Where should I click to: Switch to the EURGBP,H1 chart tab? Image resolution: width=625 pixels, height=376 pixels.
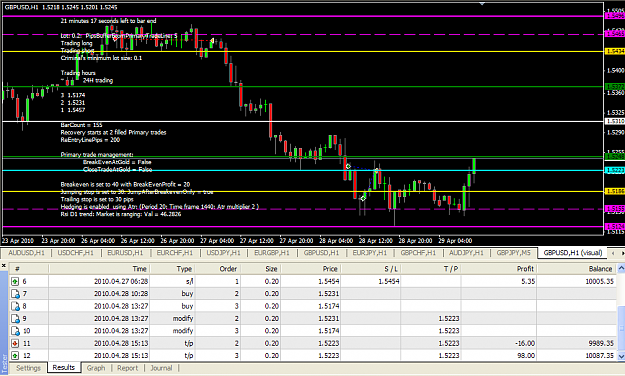click(x=271, y=253)
